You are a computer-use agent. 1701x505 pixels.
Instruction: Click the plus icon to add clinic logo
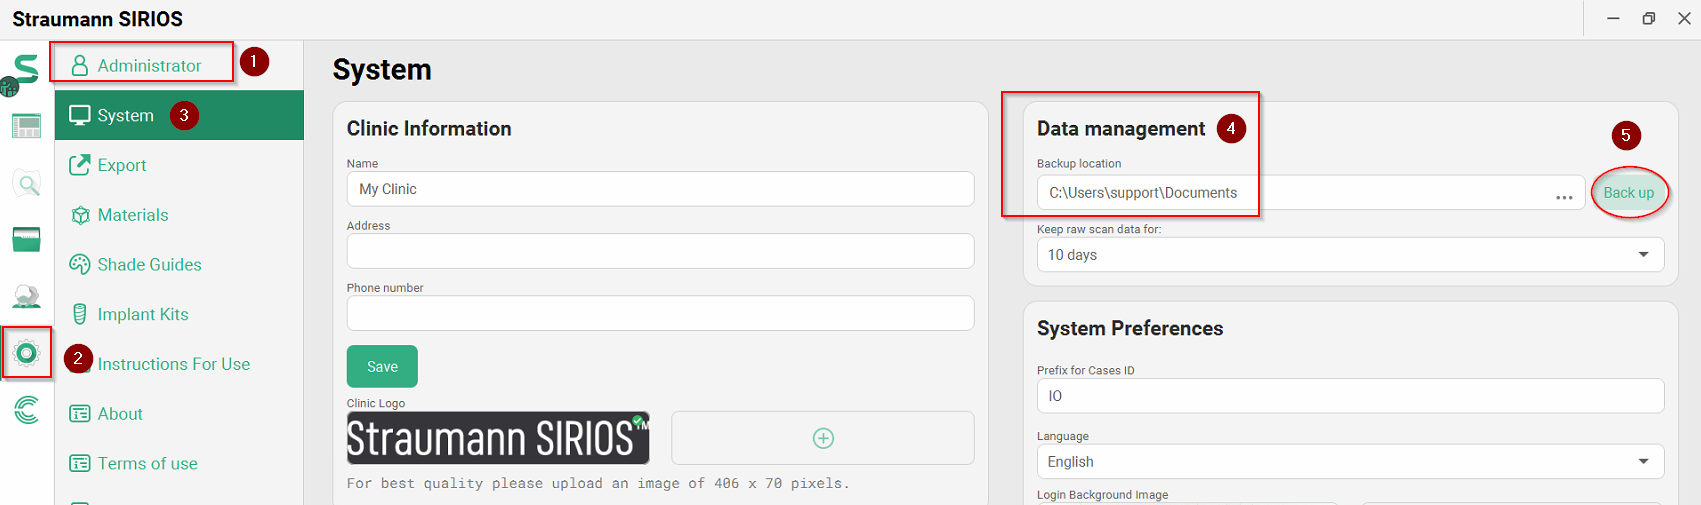point(823,438)
